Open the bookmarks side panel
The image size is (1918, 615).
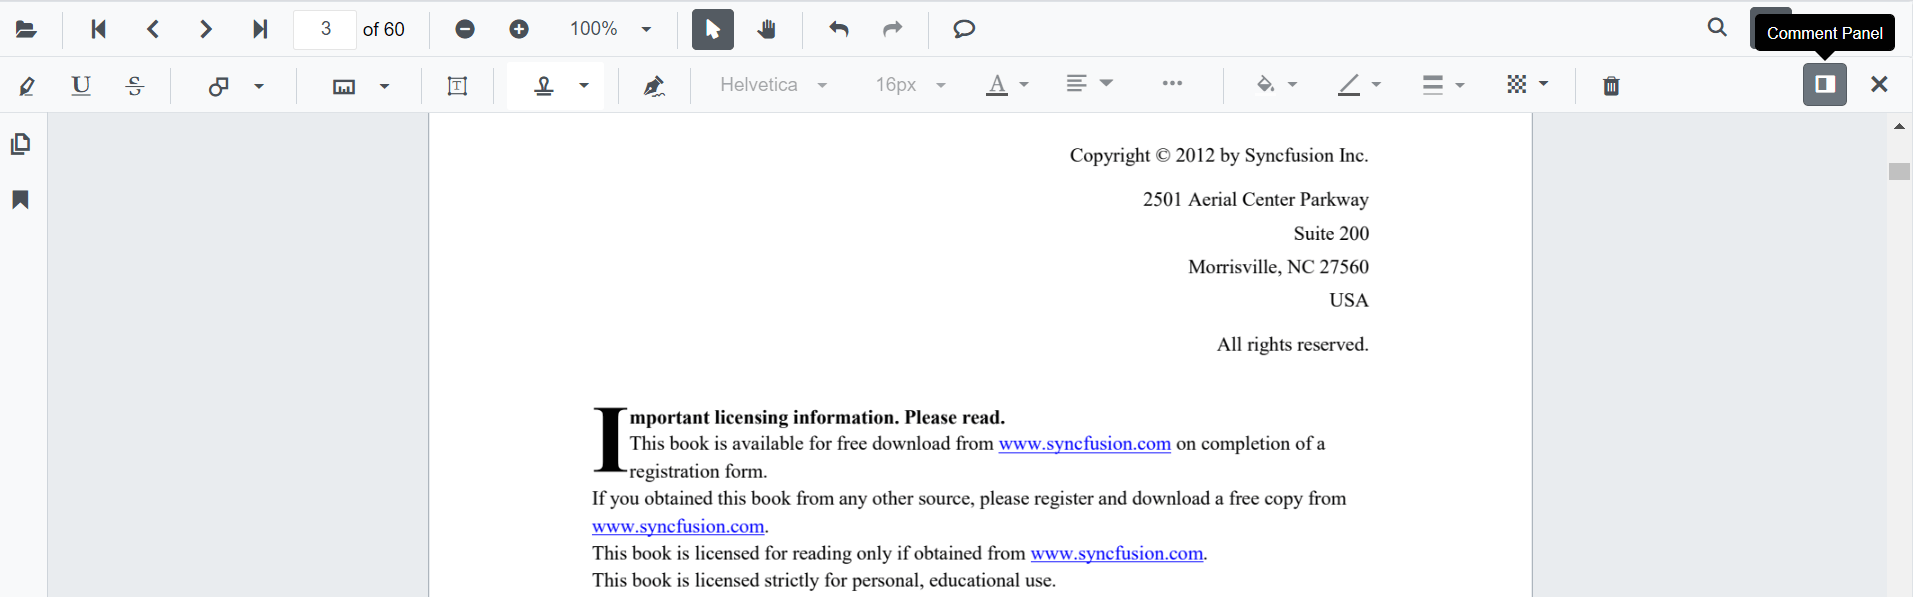tap(20, 200)
